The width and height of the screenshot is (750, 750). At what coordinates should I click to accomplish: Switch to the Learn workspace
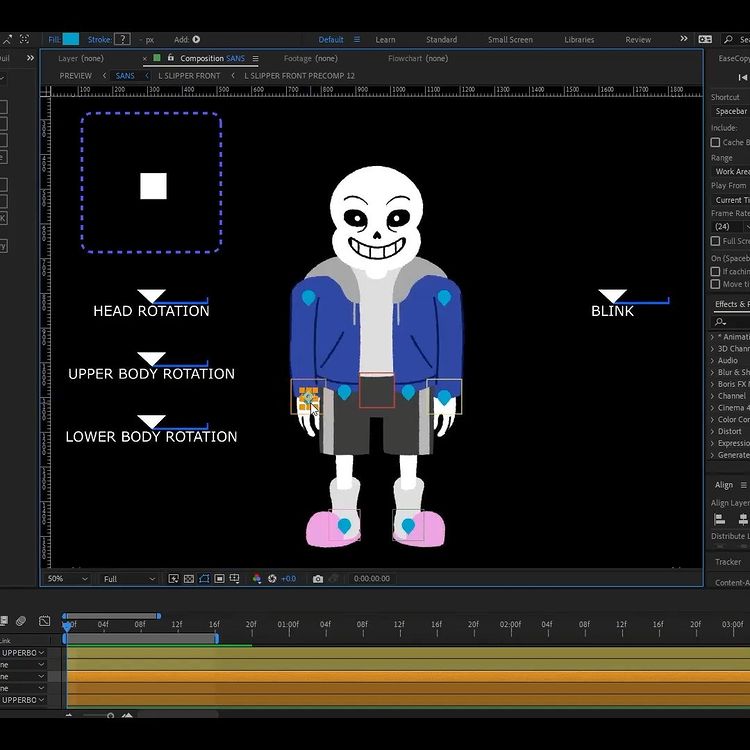tap(385, 40)
